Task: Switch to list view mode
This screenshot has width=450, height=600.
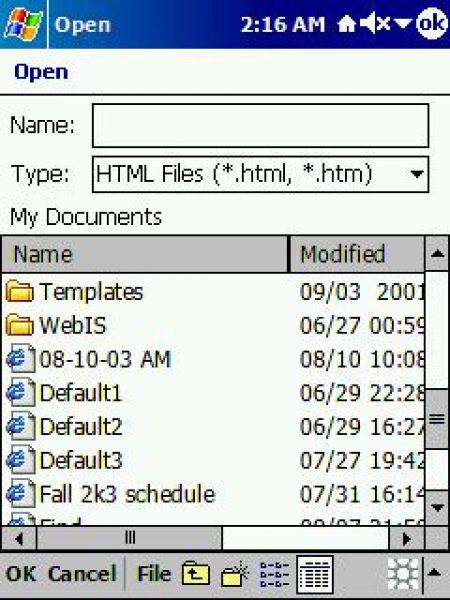Action: (274, 574)
